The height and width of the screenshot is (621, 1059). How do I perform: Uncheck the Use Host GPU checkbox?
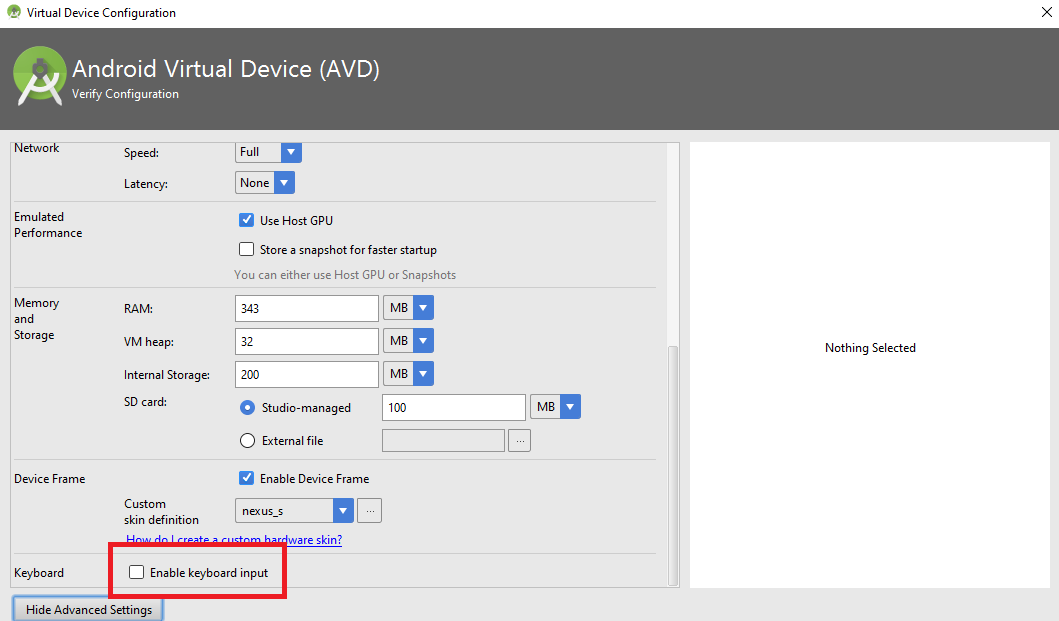click(x=247, y=220)
